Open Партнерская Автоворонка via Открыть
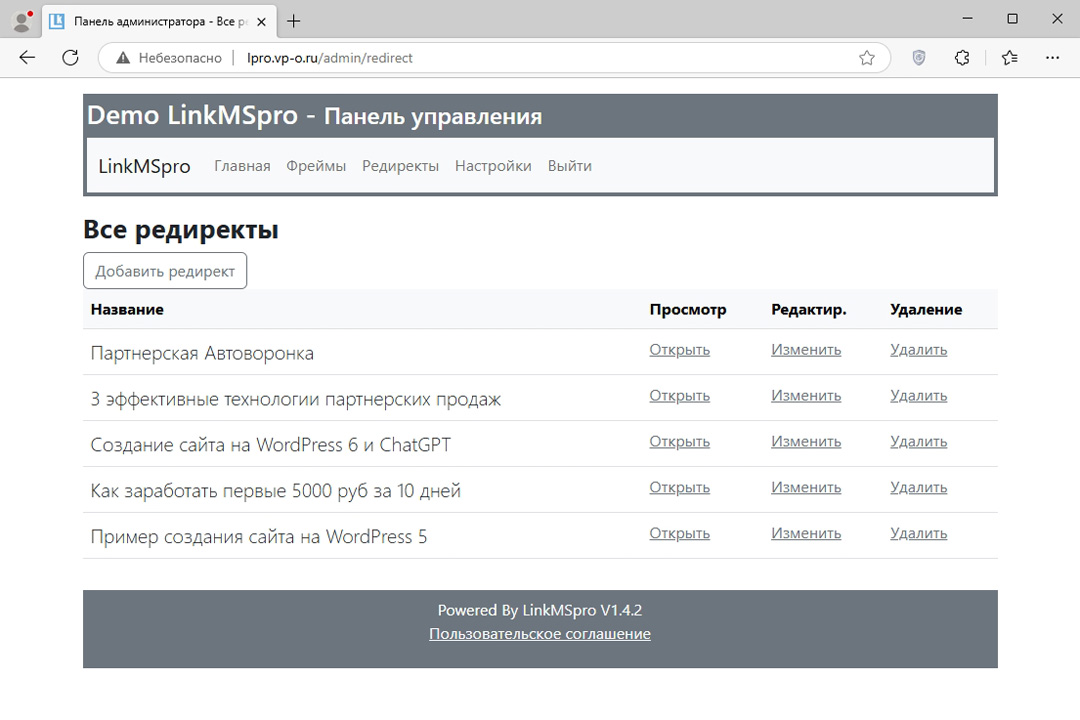Image resolution: width=1080 pixels, height=720 pixels. click(x=679, y=350)
